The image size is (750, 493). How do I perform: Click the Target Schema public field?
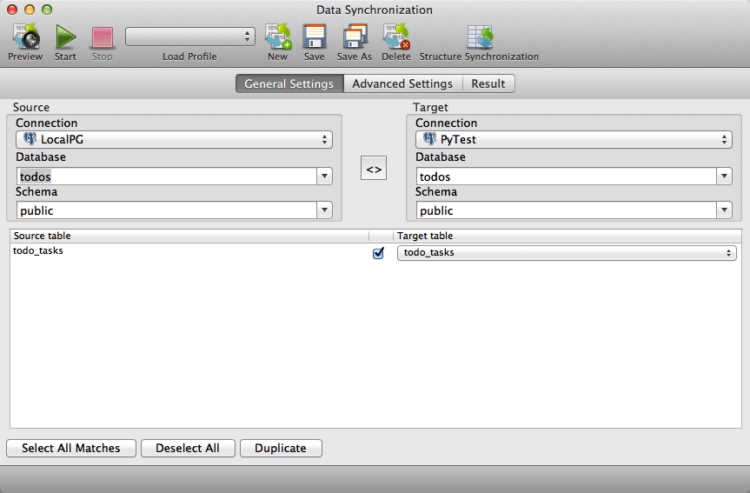[566, 210]
